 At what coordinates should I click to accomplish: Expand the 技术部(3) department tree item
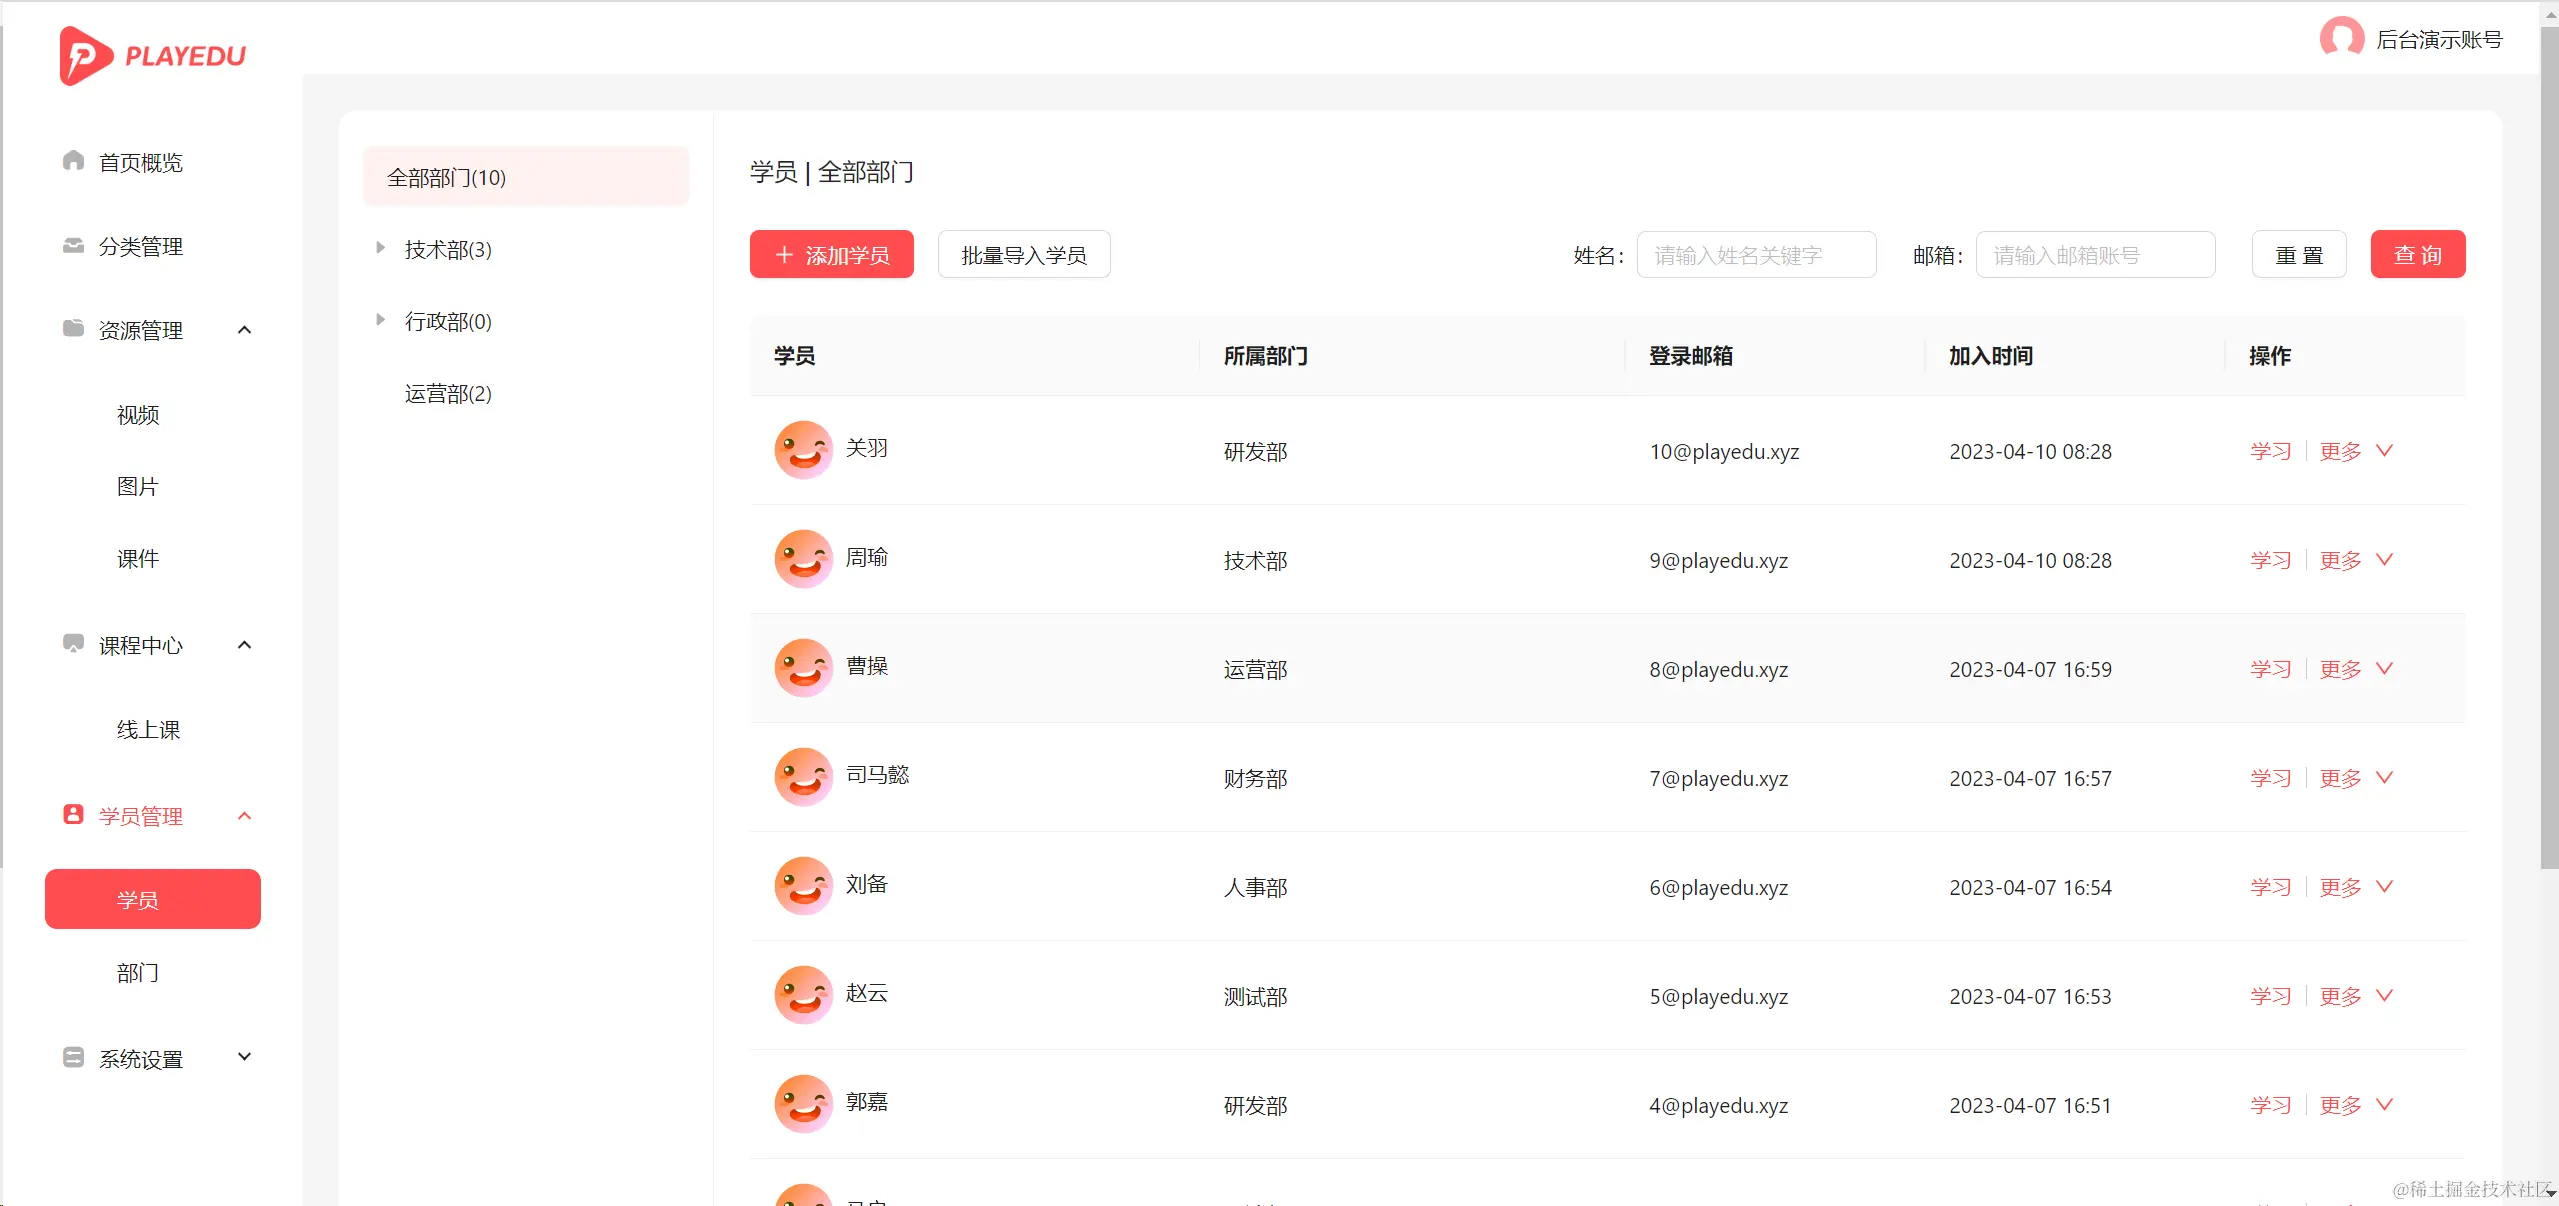(380, 248)
